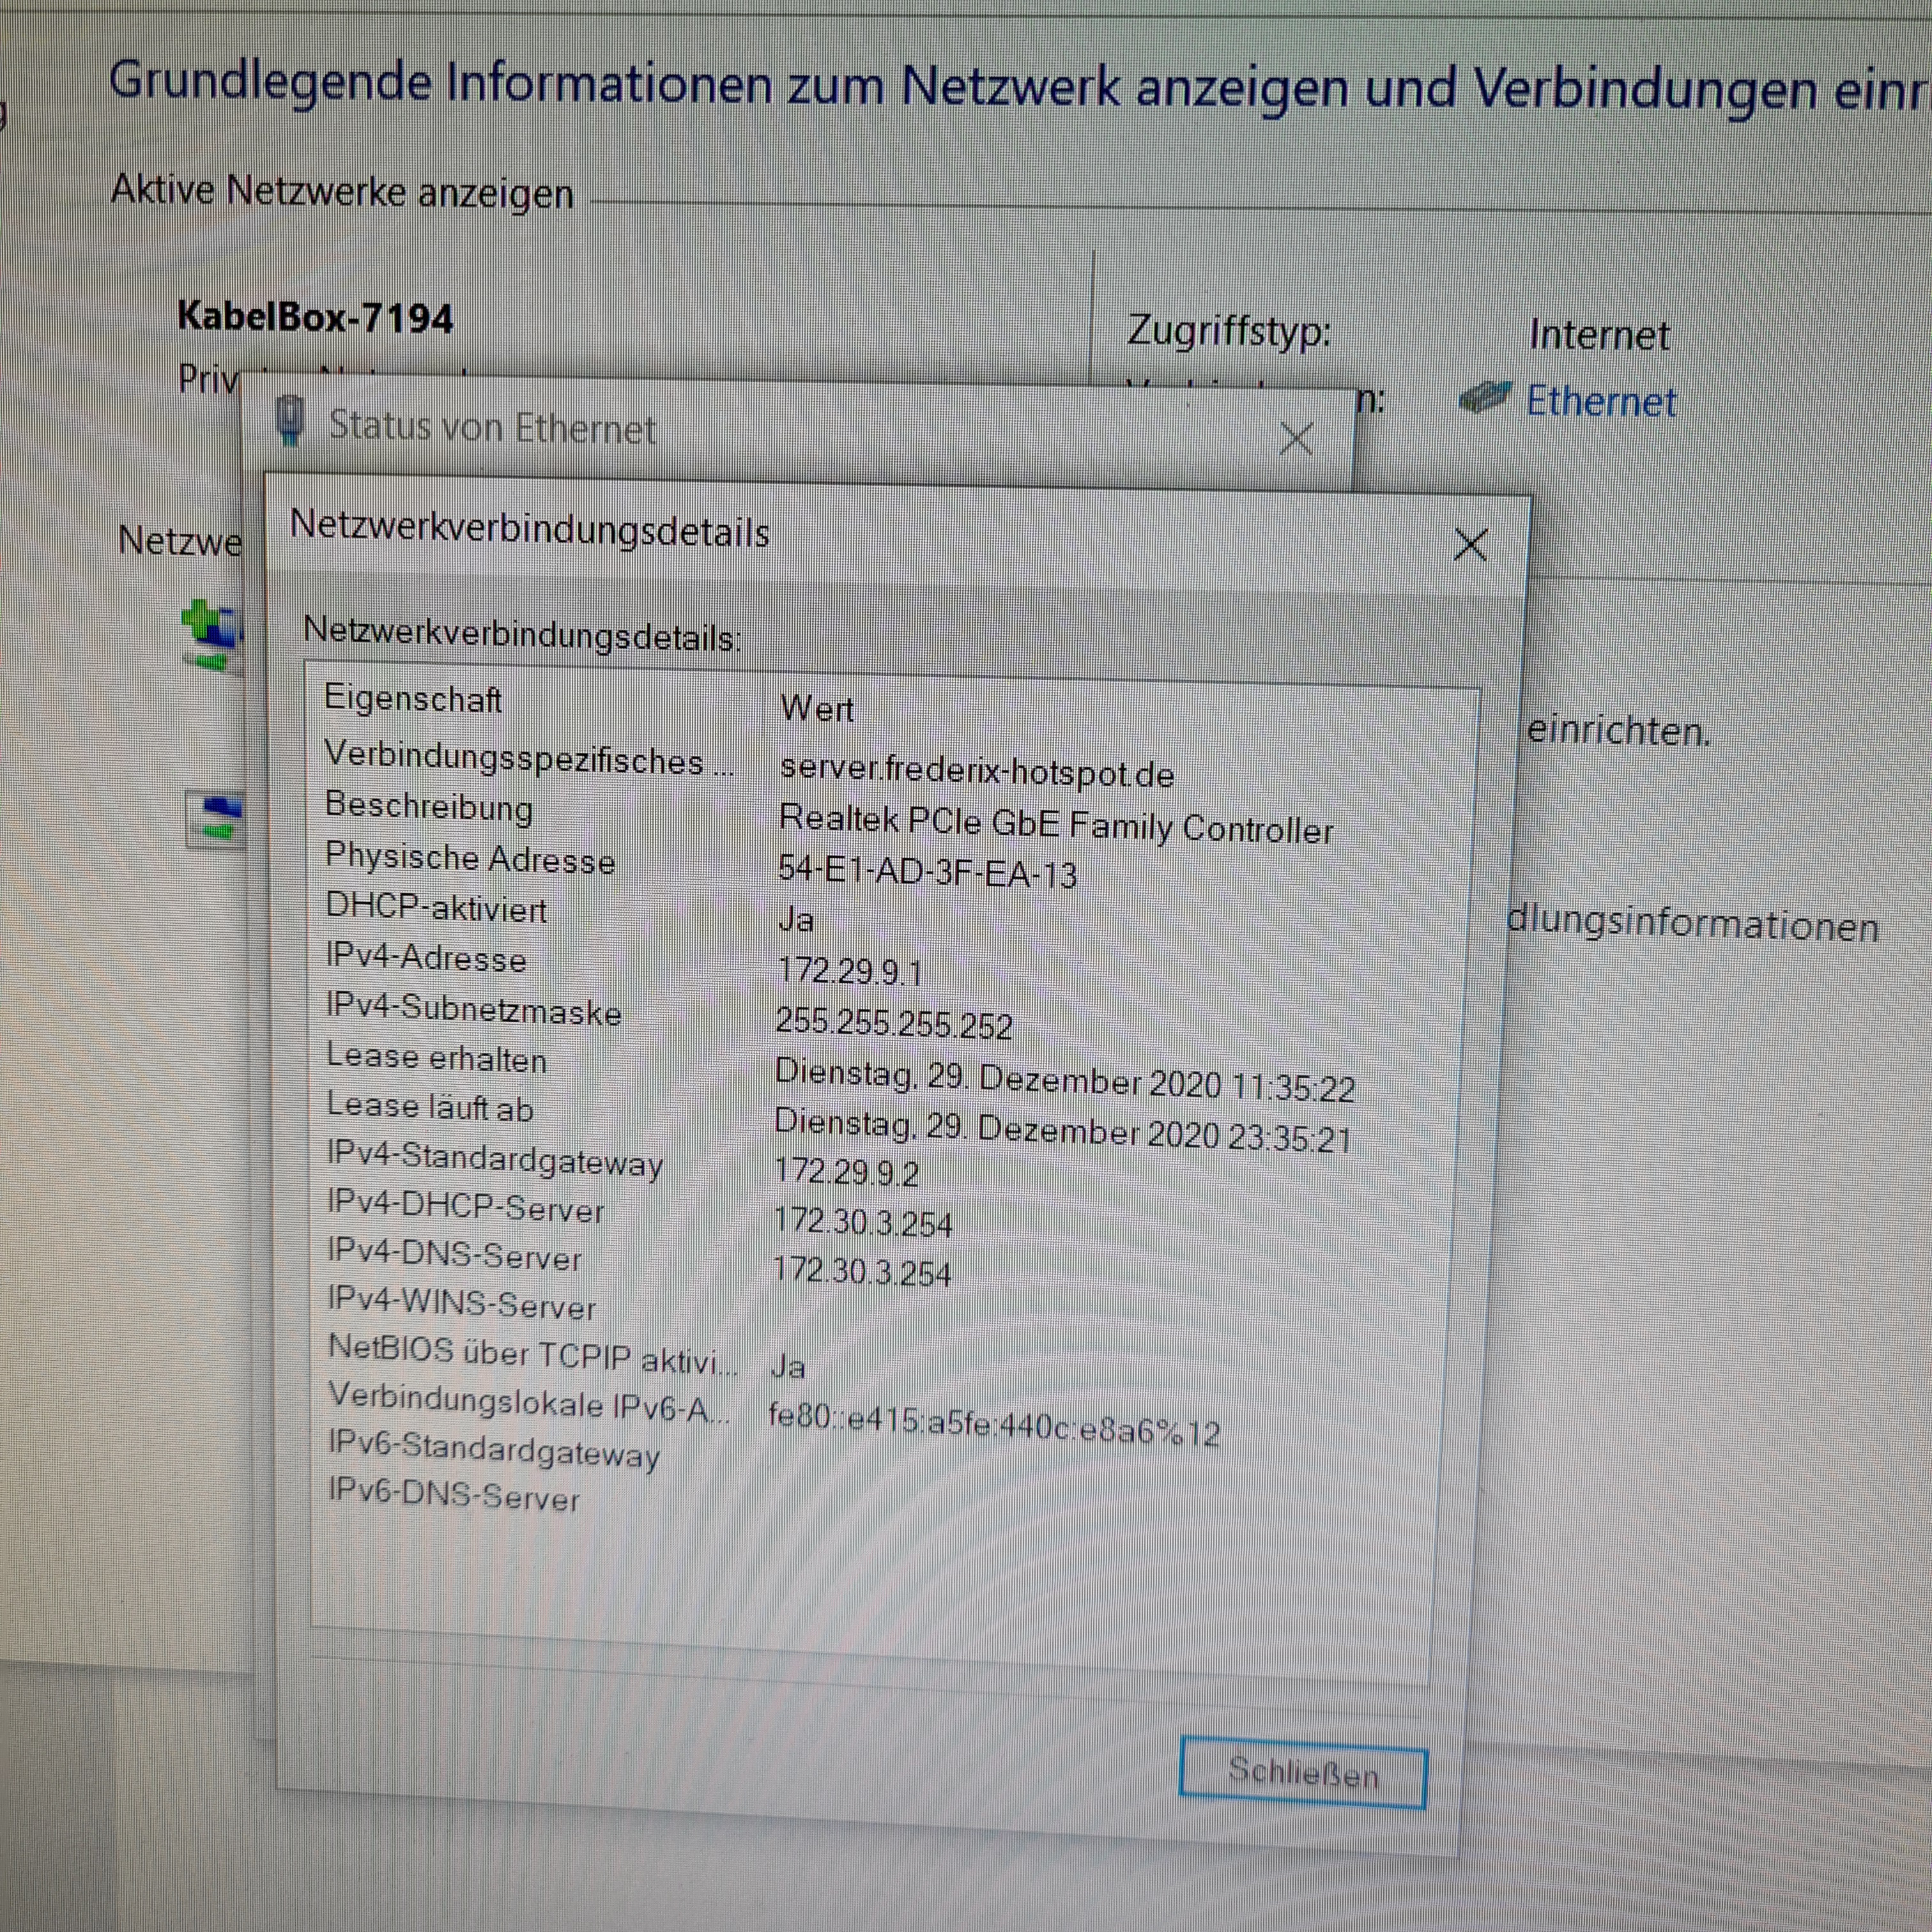1932x1932 pixels.
Task: Click the Schließen button
Action: coord(1302,1773)
